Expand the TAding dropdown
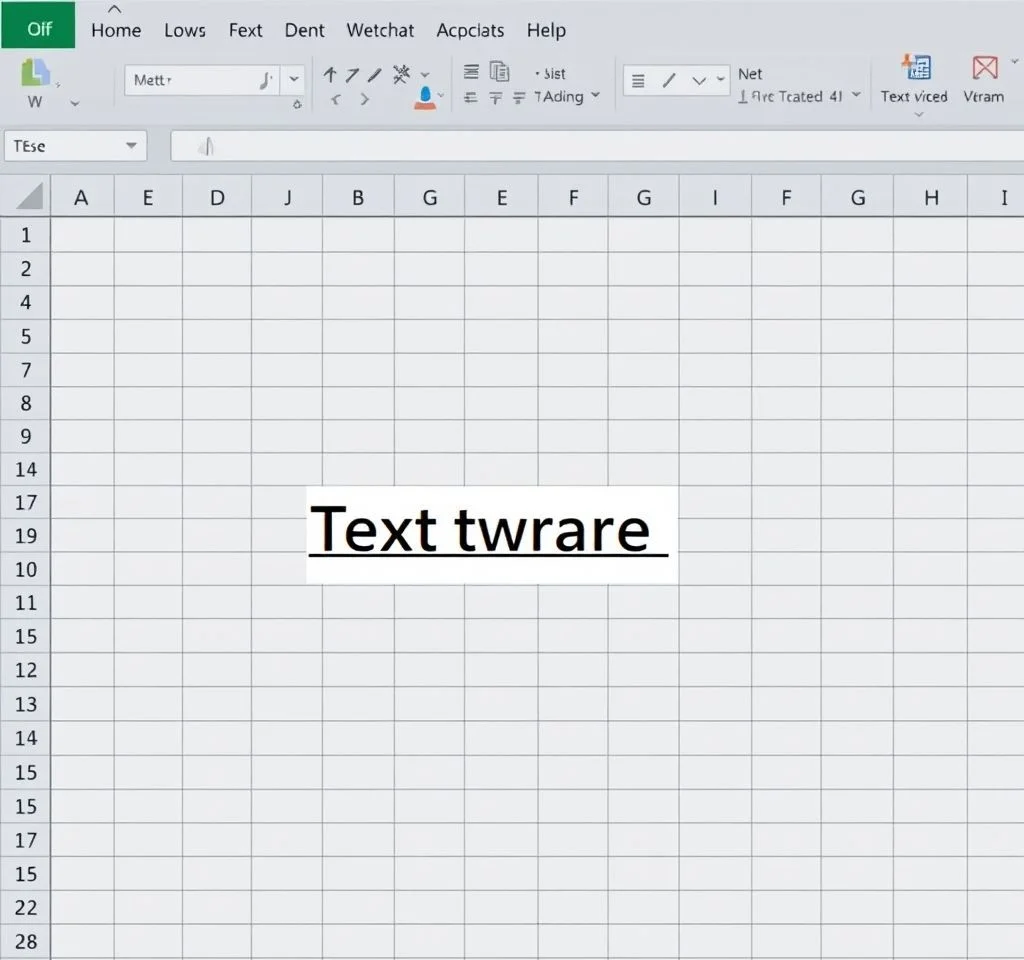The image size is (1024, 960). point(596,96)
